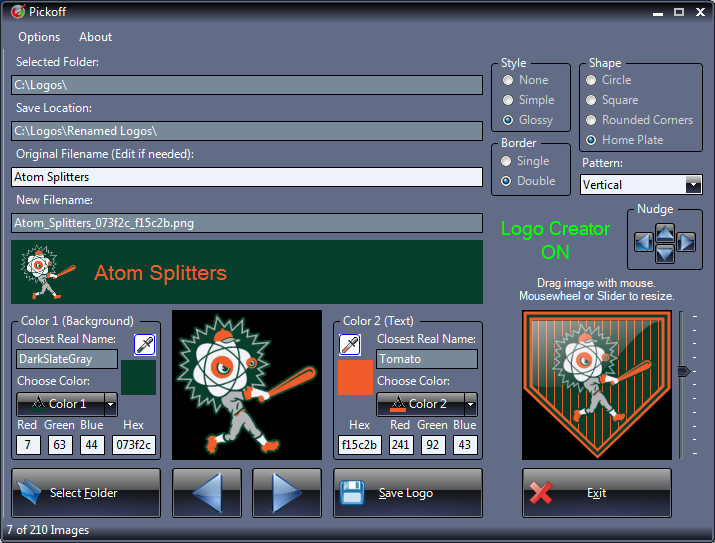Viewport: 715px width, 543px height.
Task: Open the Color 1 chooser dropdown
Action: (110, 404)
